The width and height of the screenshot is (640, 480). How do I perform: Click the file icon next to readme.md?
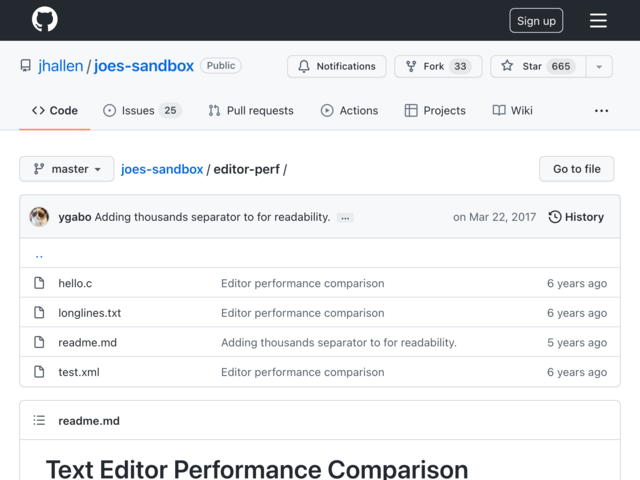39,342
